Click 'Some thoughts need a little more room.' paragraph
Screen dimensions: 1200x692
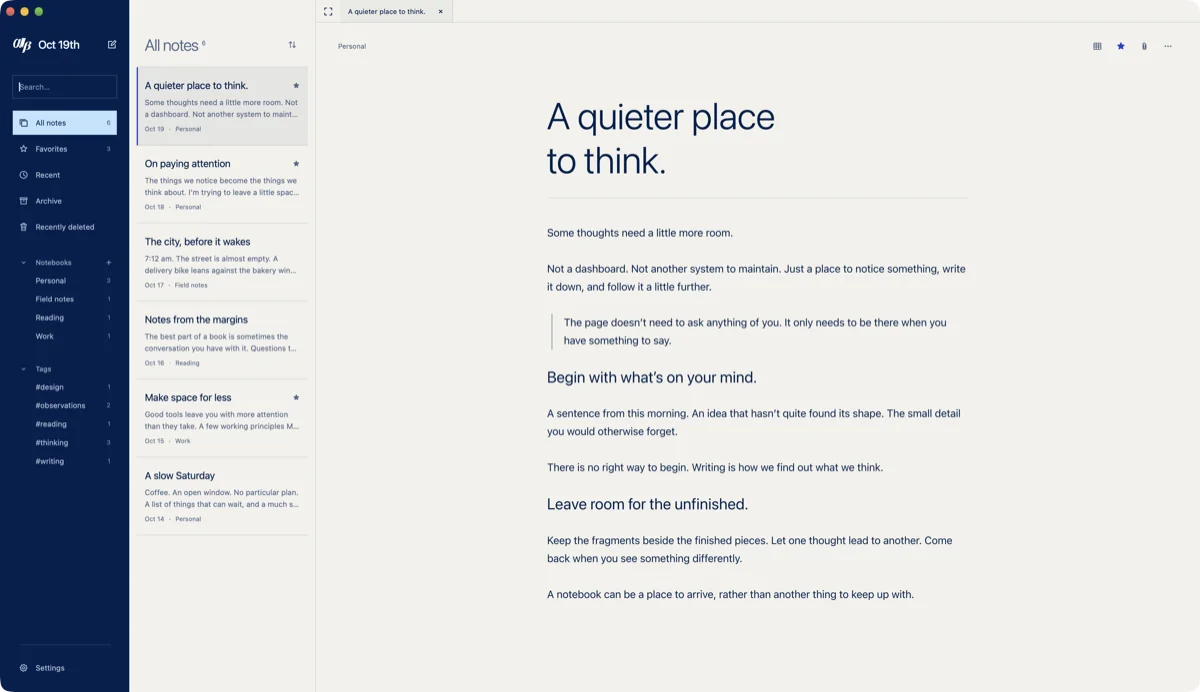click(x=640, y=233)
